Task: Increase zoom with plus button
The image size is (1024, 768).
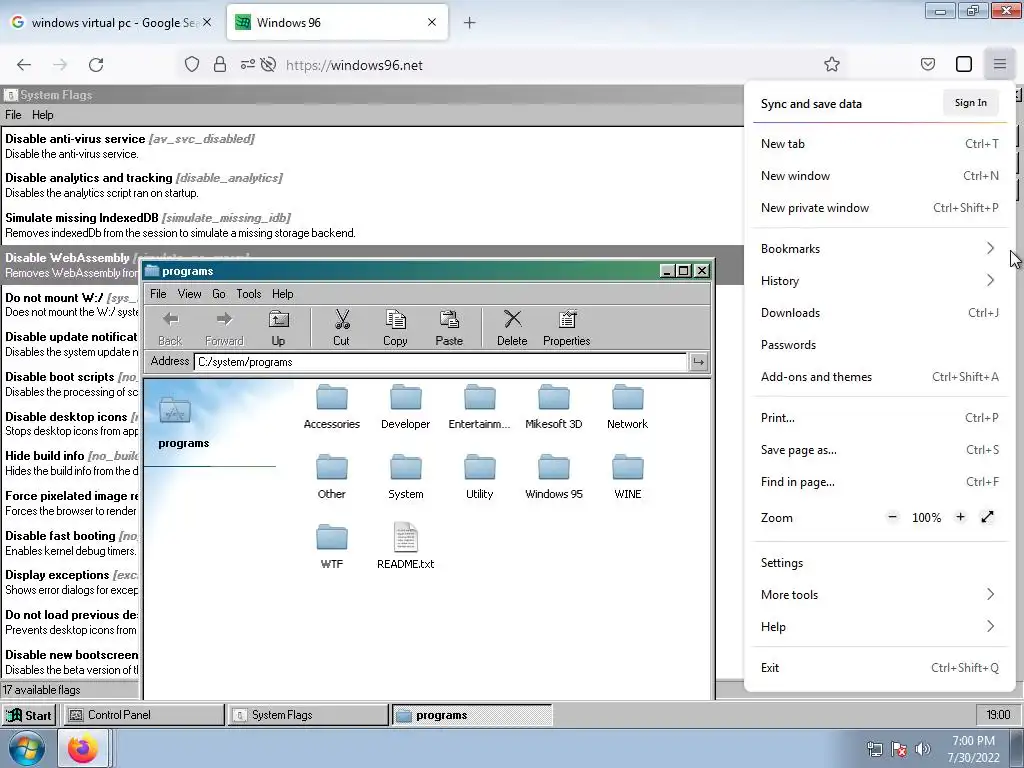Action: coord(960,517)
